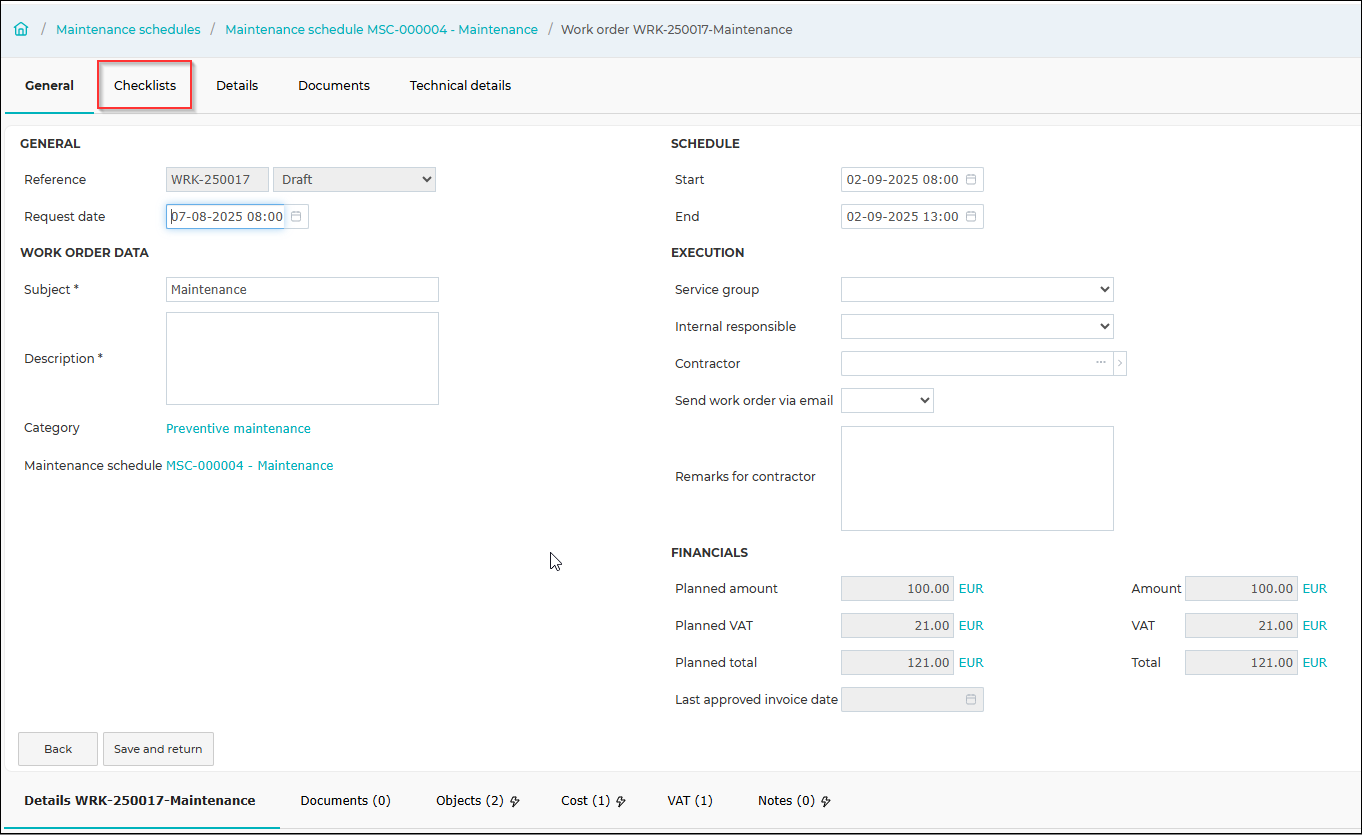Click the Contractor lookup ellipsis icon
Image resolution: width=1362 pixels, height=835 pixels.
[x=1101, y=363]
